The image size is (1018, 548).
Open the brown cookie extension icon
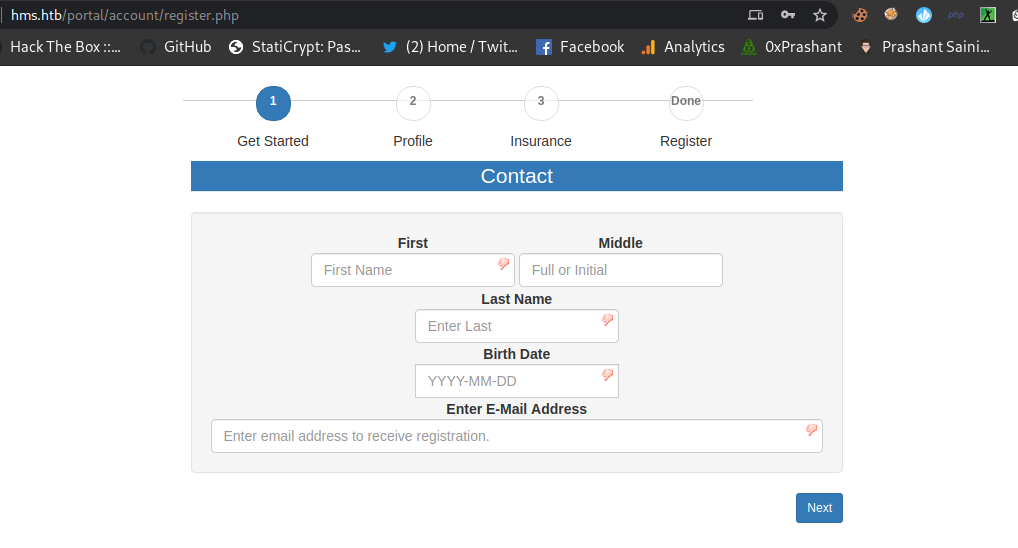click(859, 15)
